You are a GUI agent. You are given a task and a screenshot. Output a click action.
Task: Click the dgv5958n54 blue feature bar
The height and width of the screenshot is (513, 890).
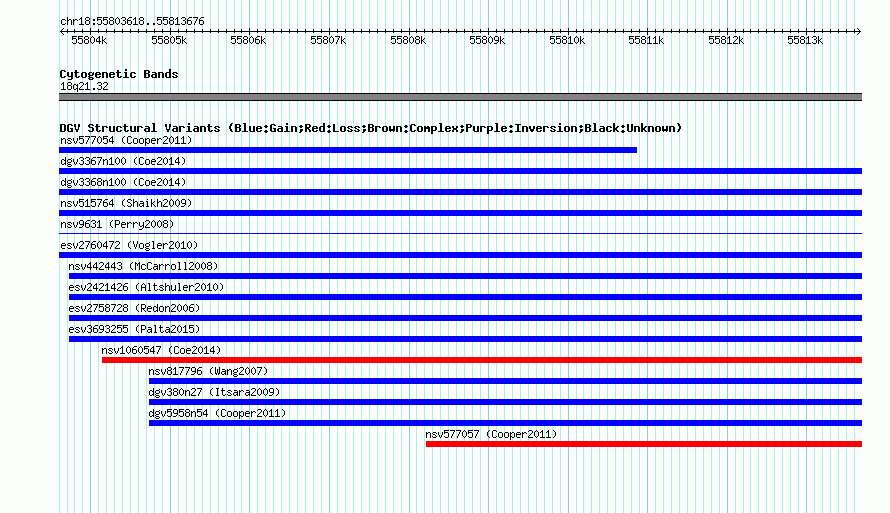click(505, 423)
